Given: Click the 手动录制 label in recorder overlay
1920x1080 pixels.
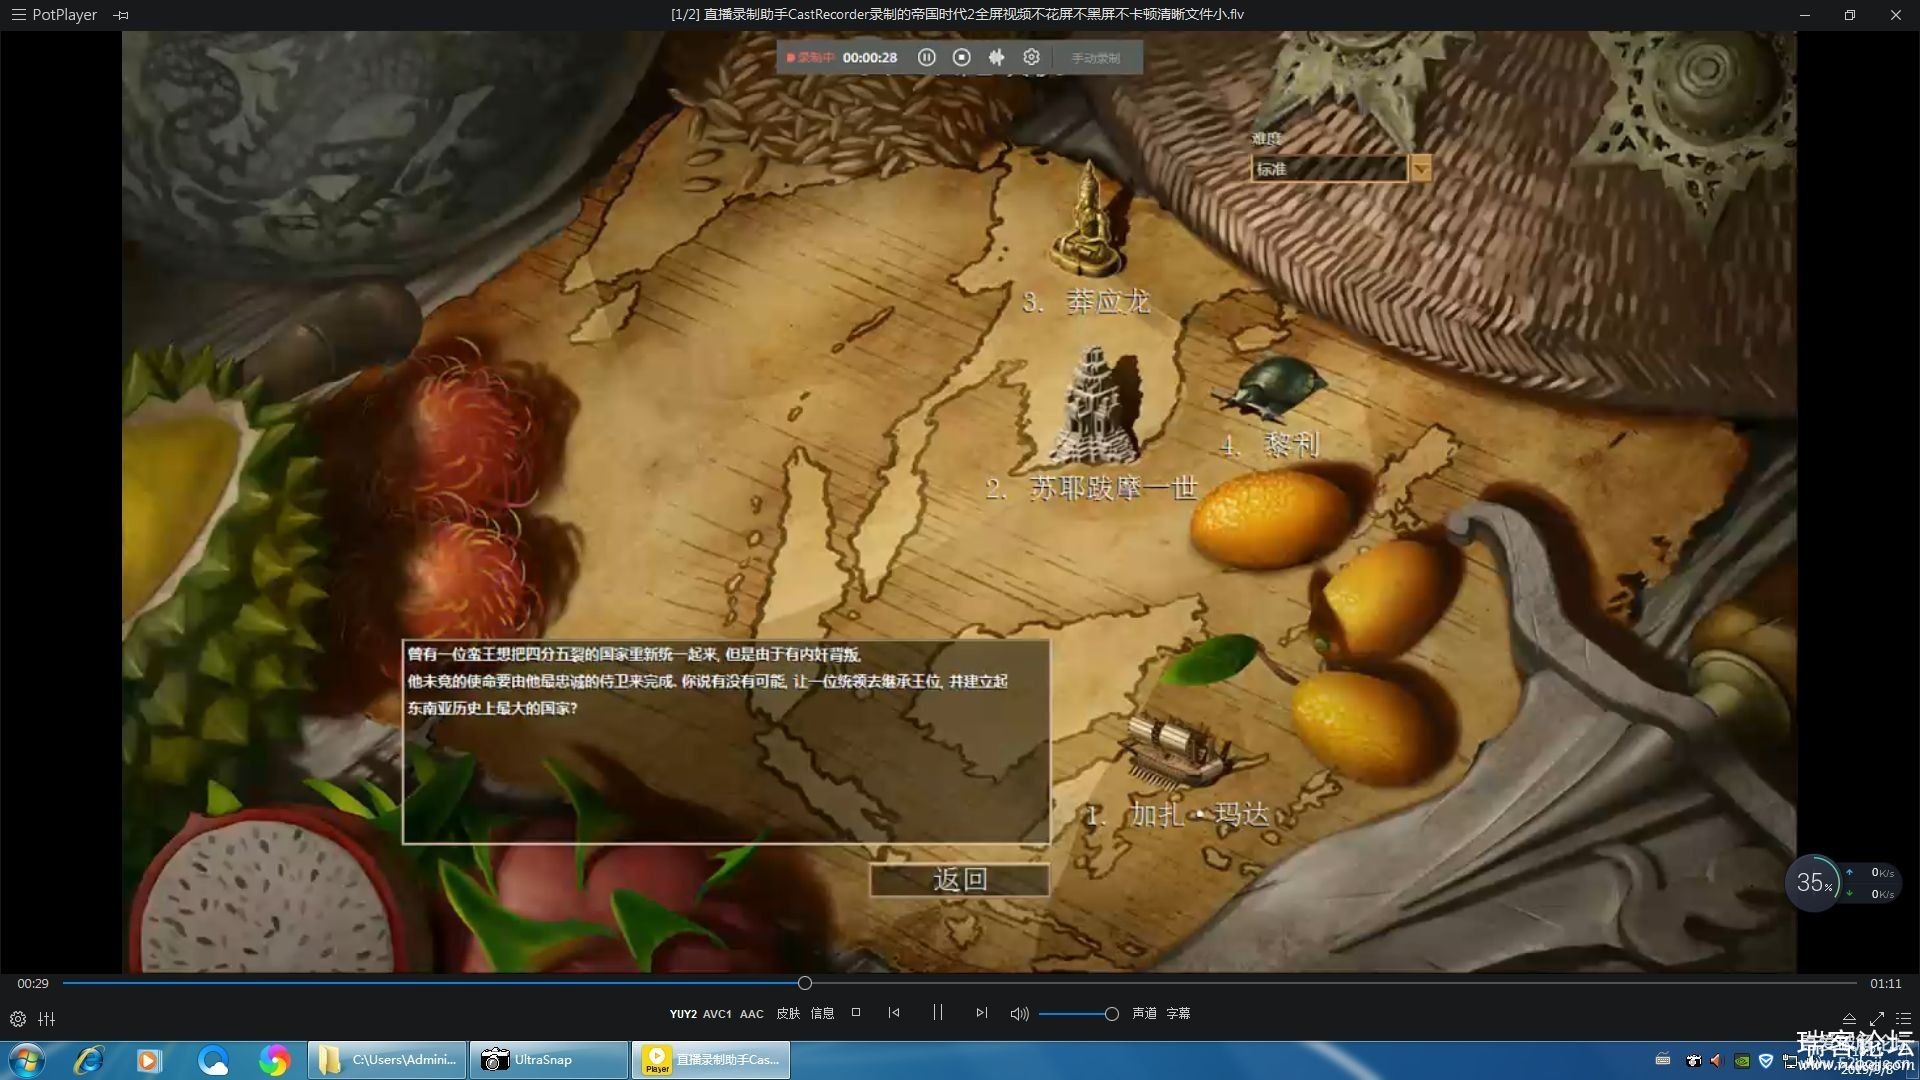Looking at the screenshot, I should click(x=1096, y=58).
